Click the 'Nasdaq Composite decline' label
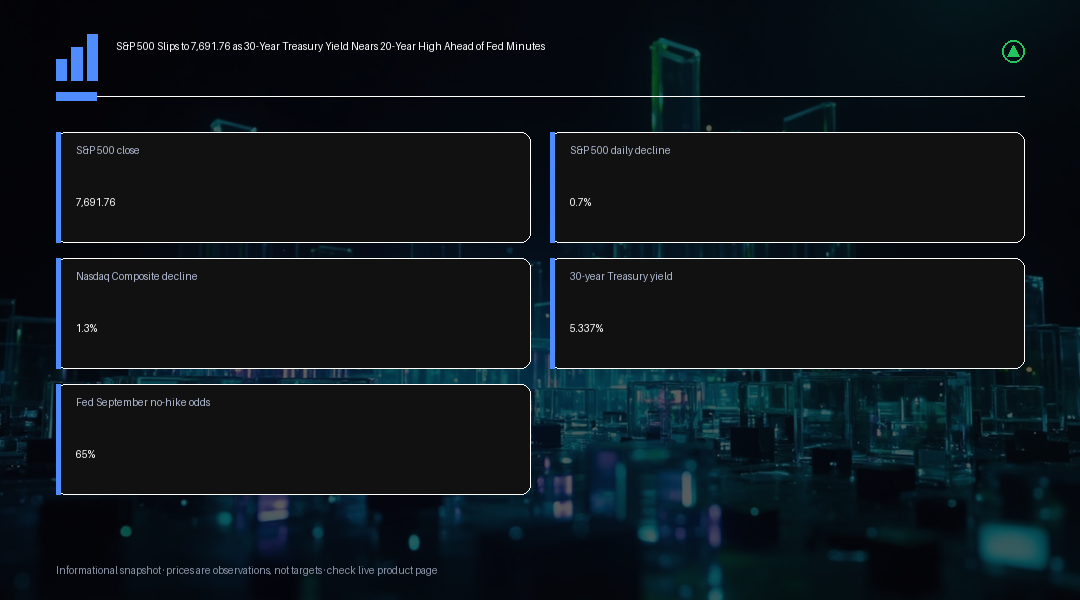This screenshot has width=1080, height=600. pos(136,276)
